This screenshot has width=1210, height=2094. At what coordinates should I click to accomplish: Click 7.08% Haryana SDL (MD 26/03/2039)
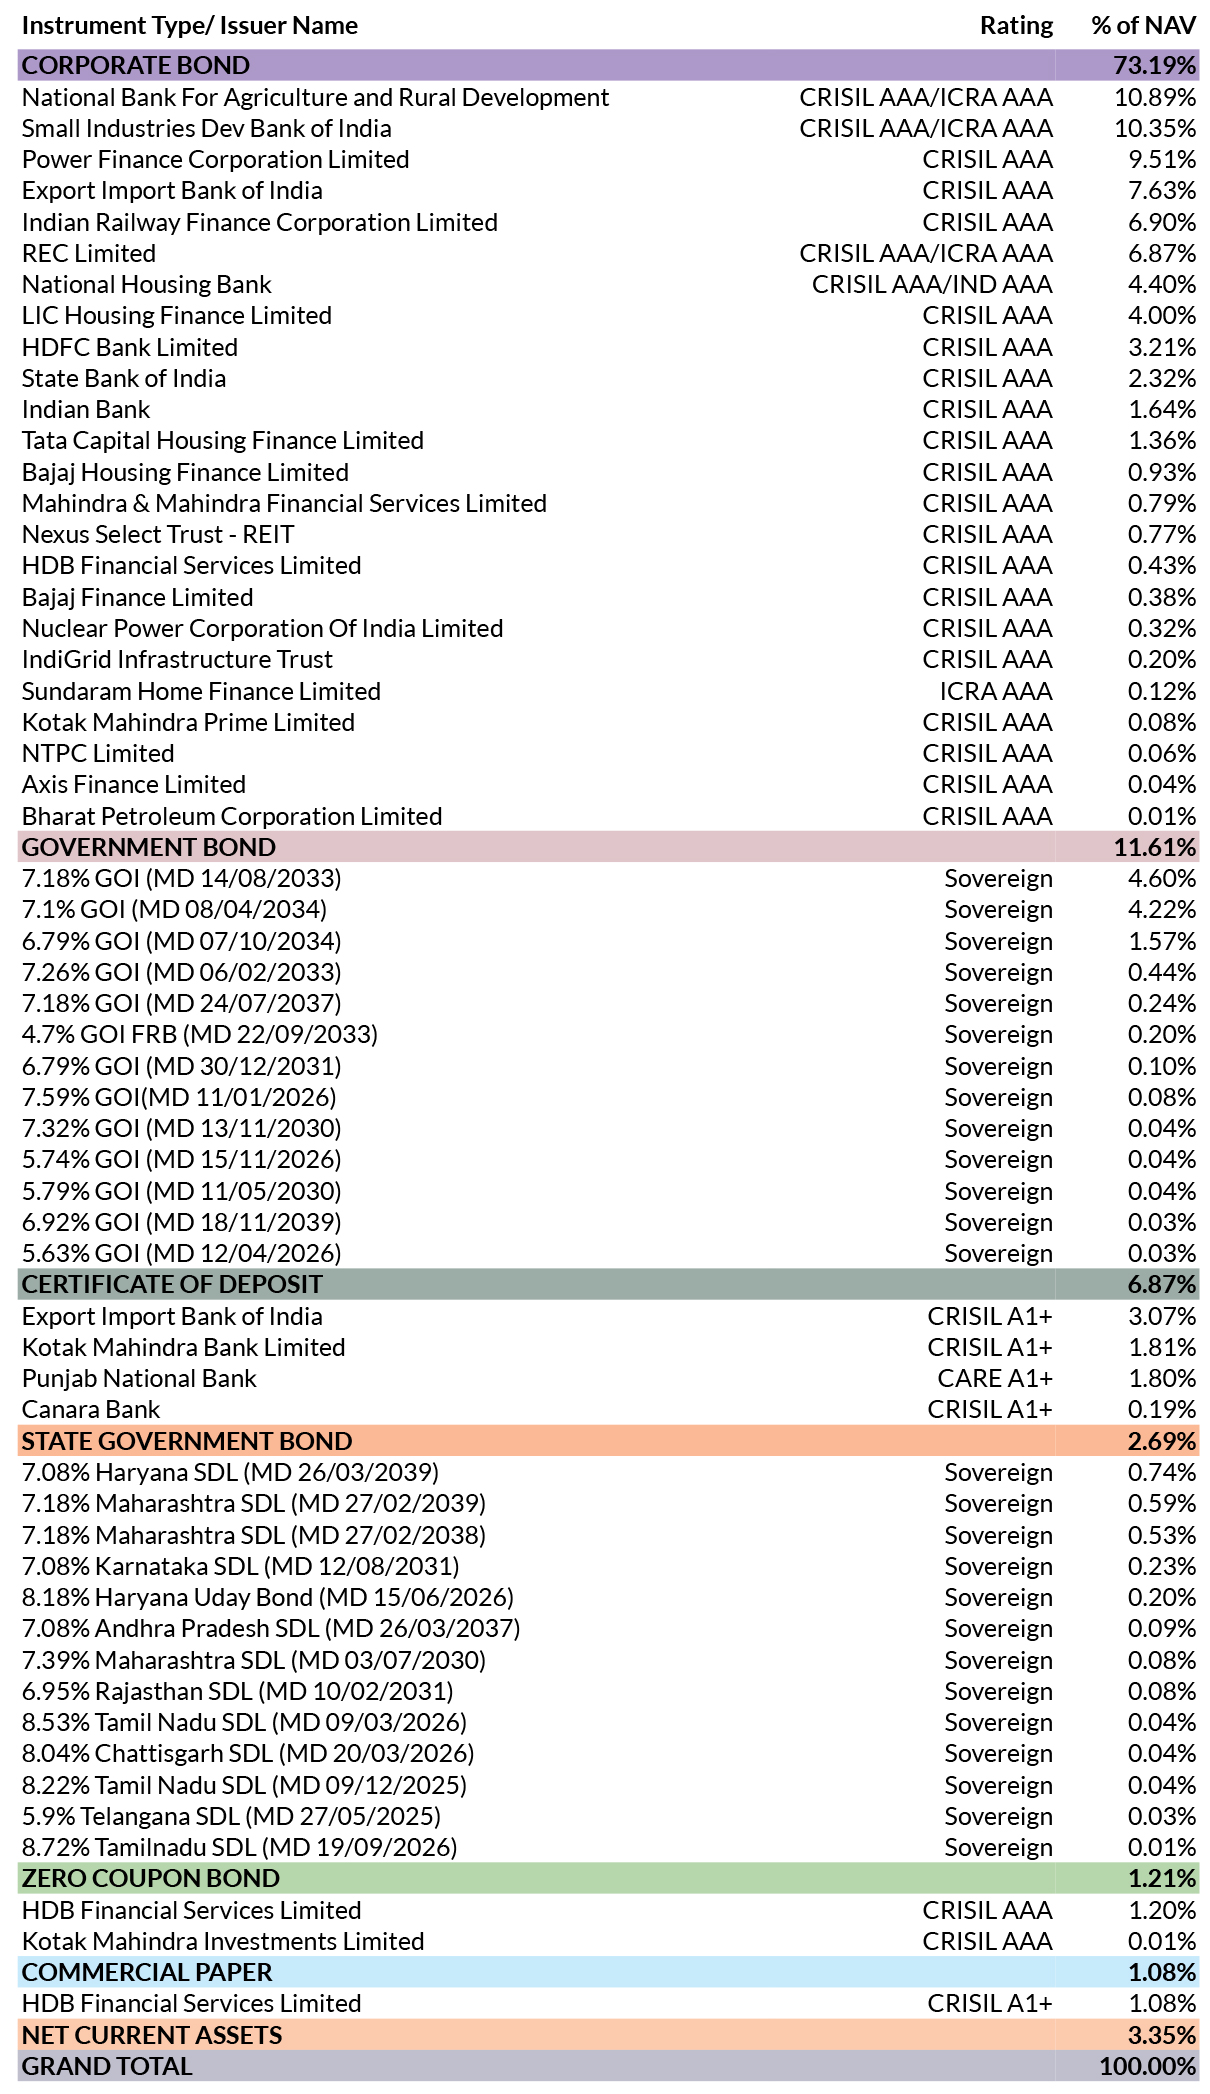coord(231,1472)
